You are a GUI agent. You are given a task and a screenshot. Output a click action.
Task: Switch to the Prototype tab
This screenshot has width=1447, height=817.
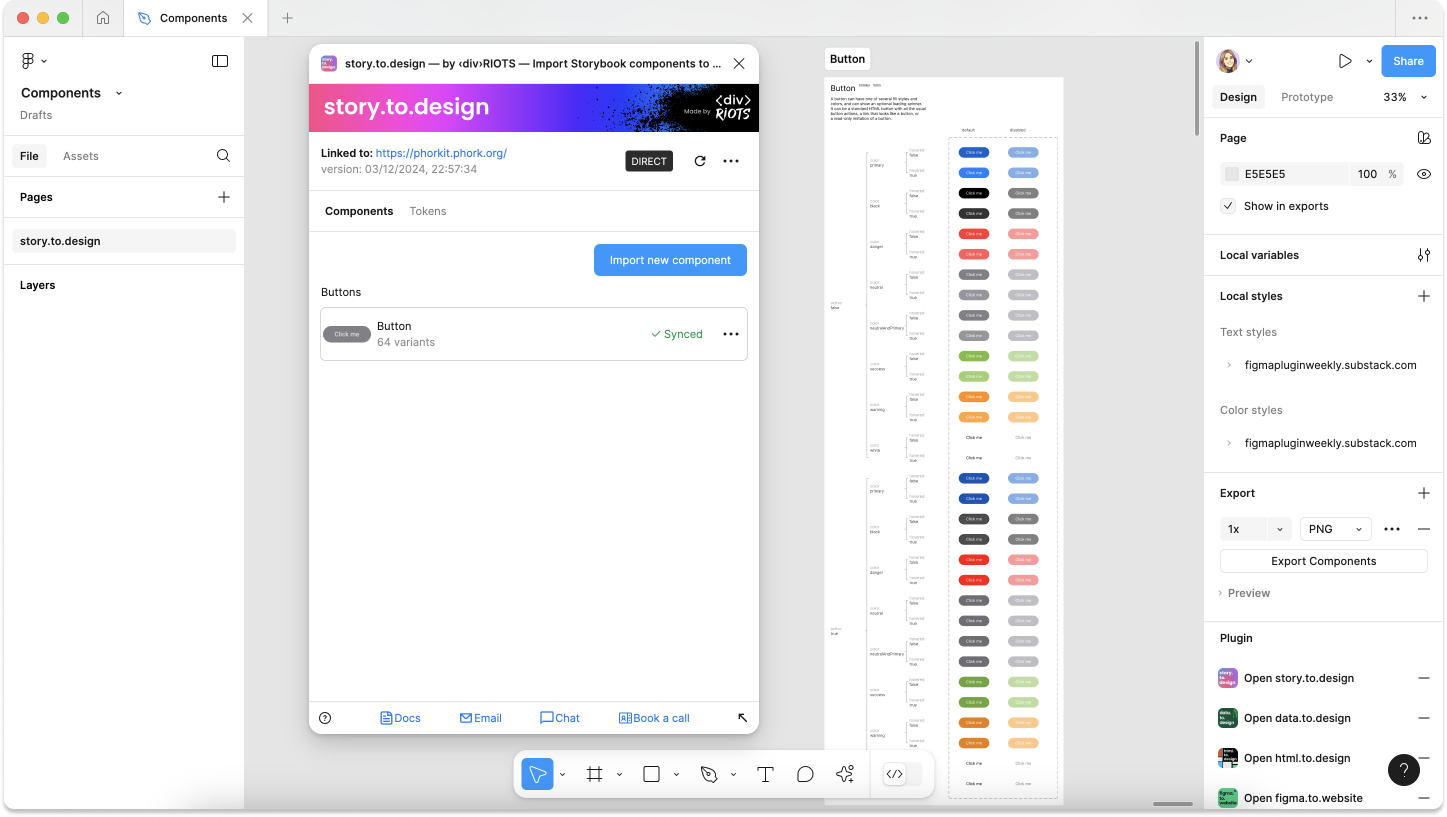pyautogui.click(x=1307, y=97)
